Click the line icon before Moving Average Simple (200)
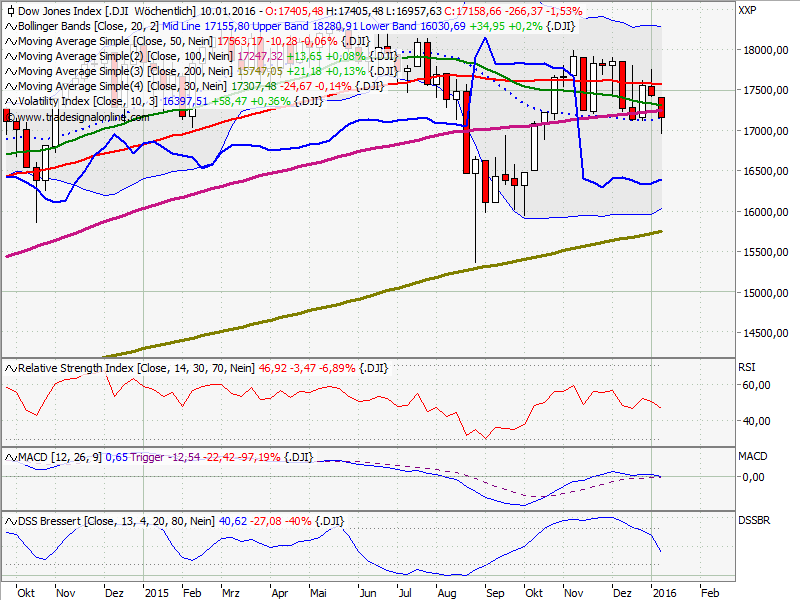Image resolution: width=800 pixels, height=600 pixels. pos(11,71)
